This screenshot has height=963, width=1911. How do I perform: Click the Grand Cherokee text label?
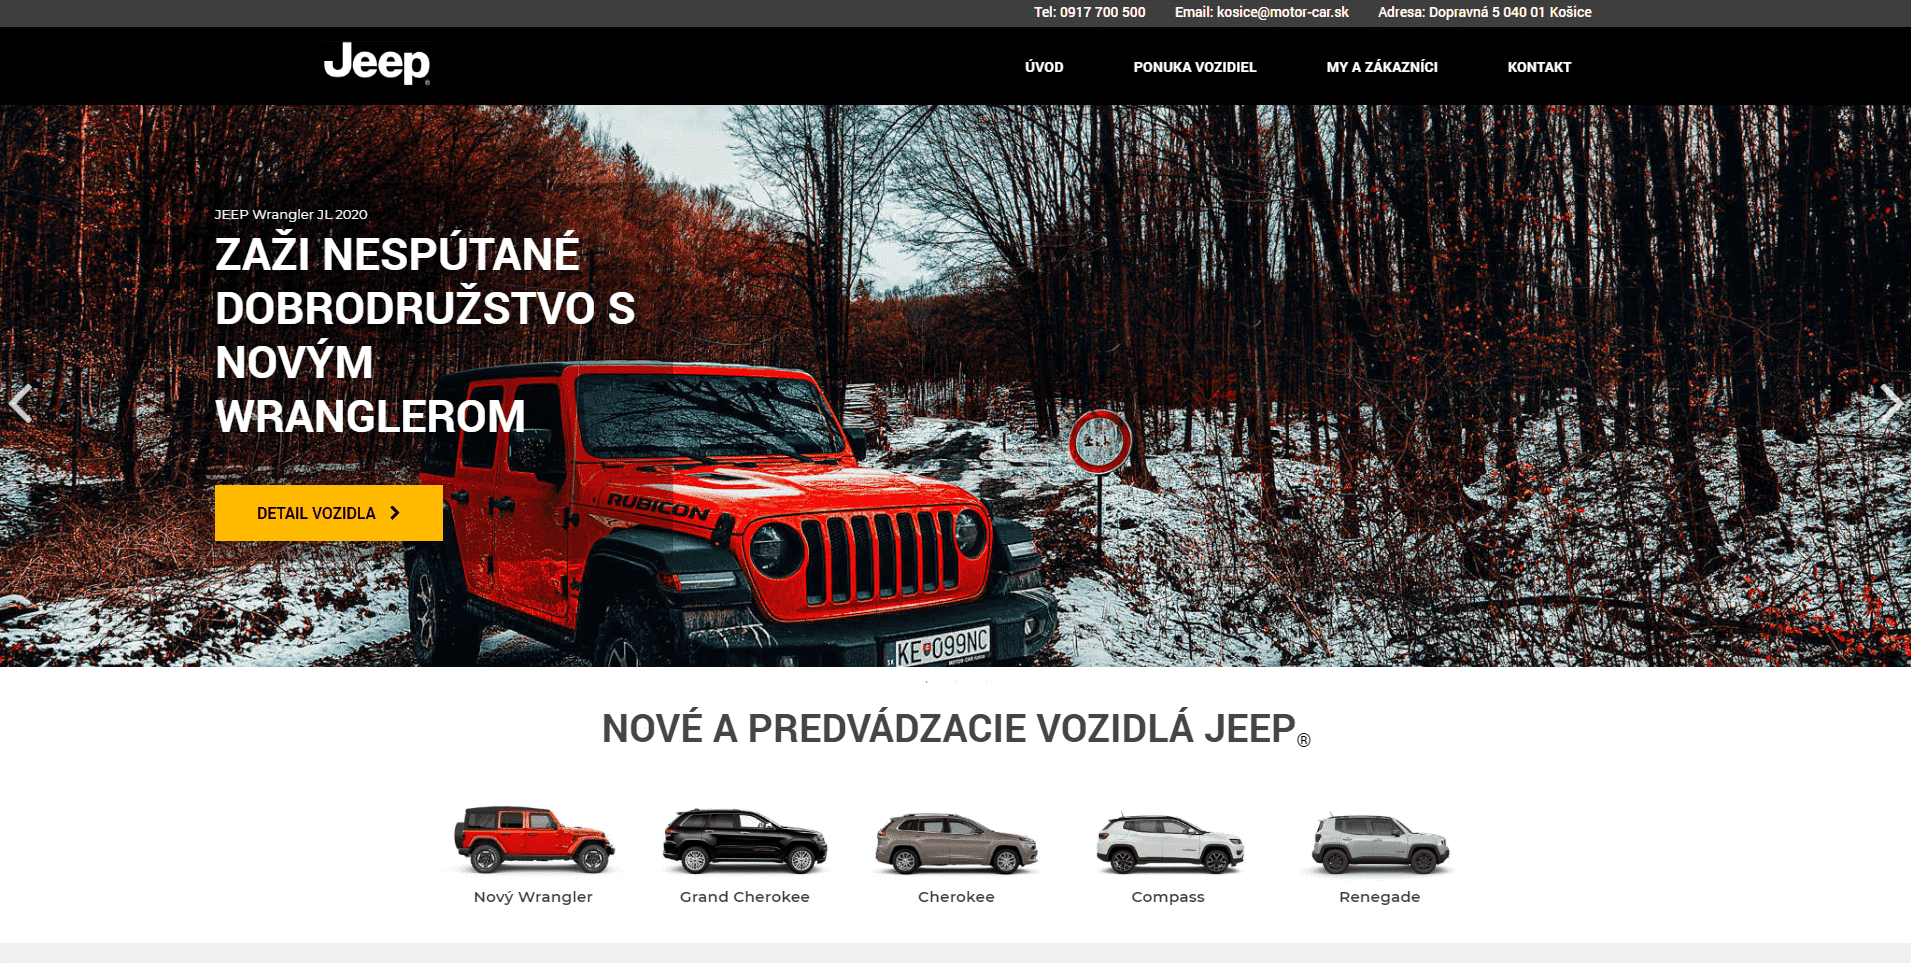pyautogui.click(x=744, y=897)
